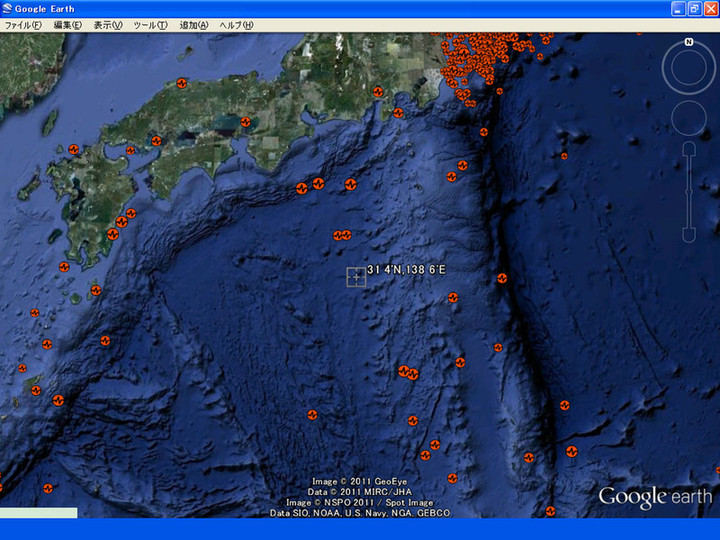The image size is (720, 540).
Task: Maximize the Google Earth window
Action: (x=694, y=8)
